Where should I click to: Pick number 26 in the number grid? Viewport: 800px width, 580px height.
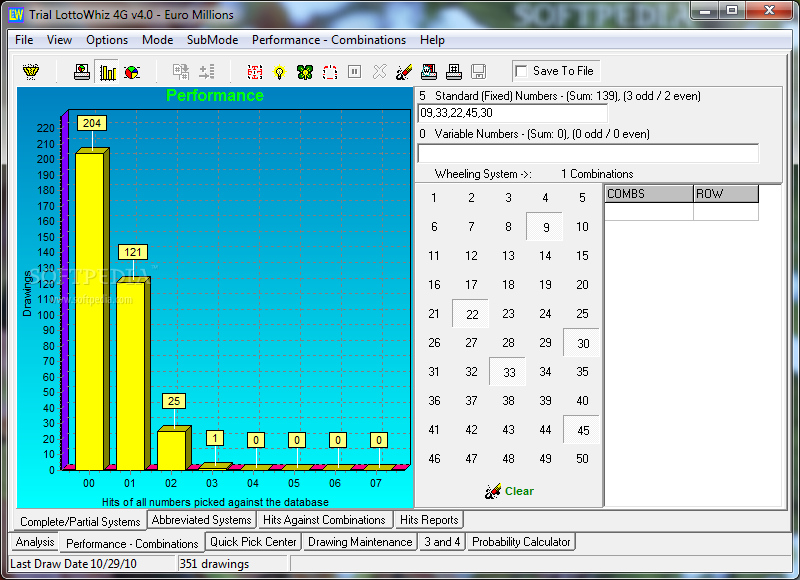coord(434,343)
